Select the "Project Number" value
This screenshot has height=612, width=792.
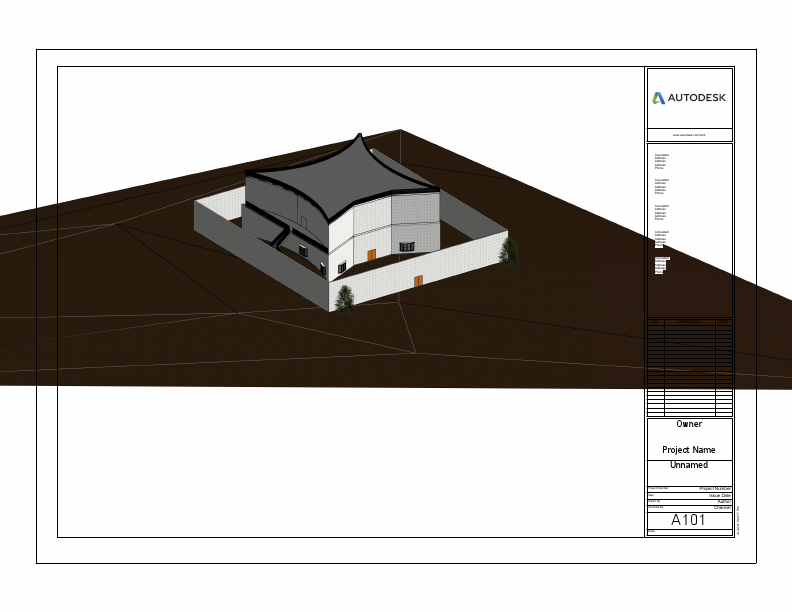pos(715,489)
